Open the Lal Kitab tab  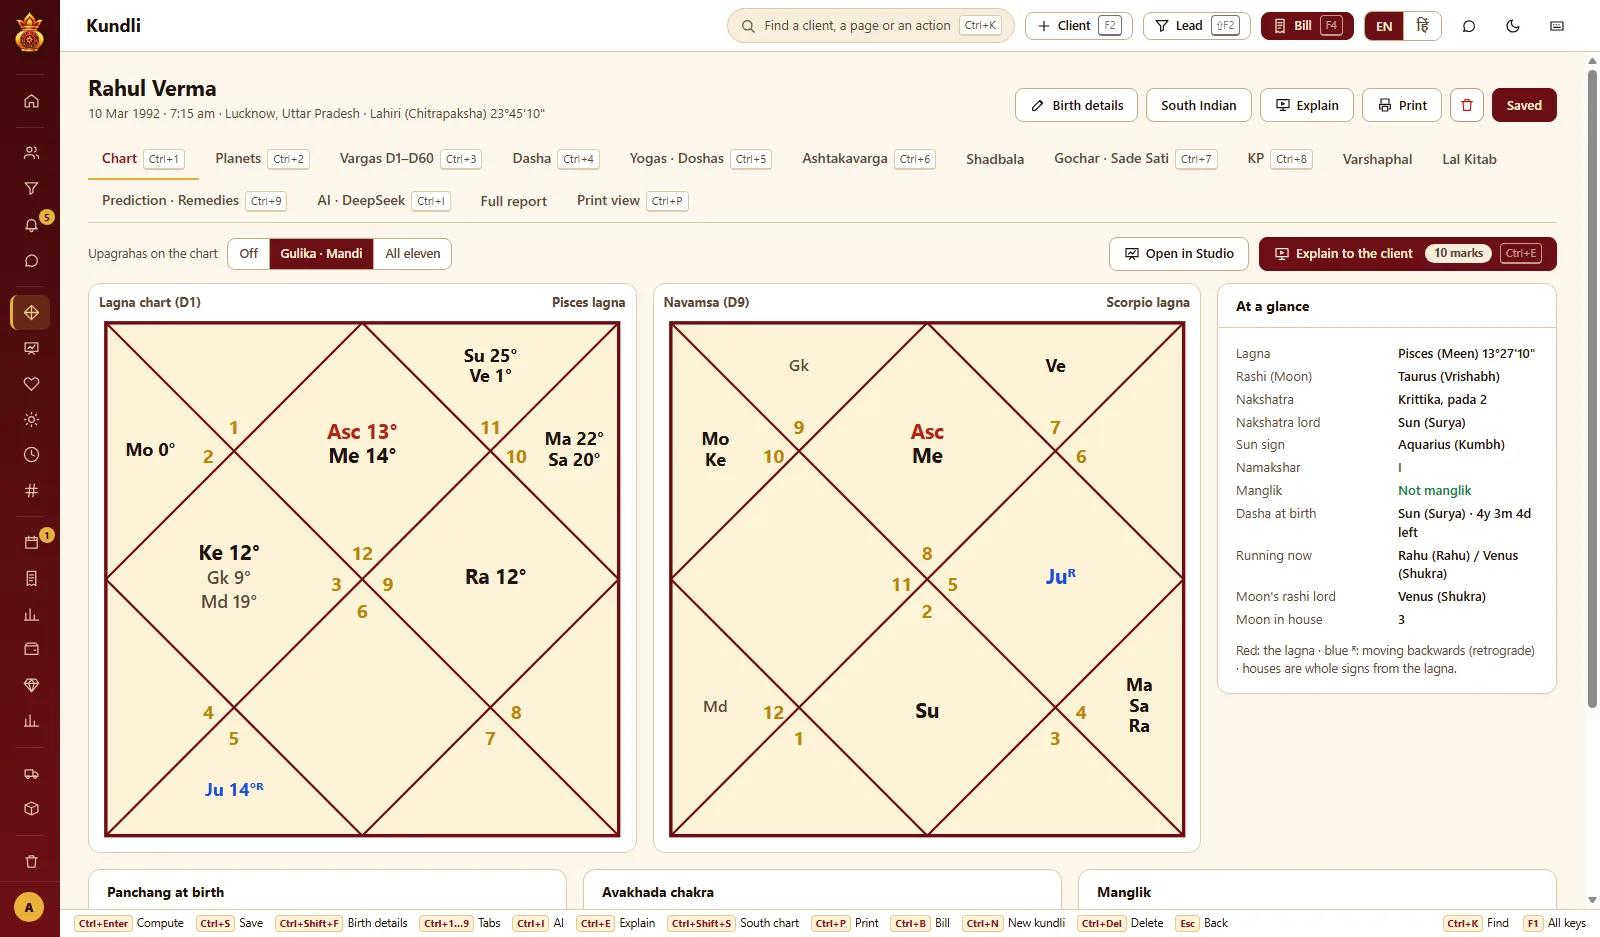tap(1469, 159)
